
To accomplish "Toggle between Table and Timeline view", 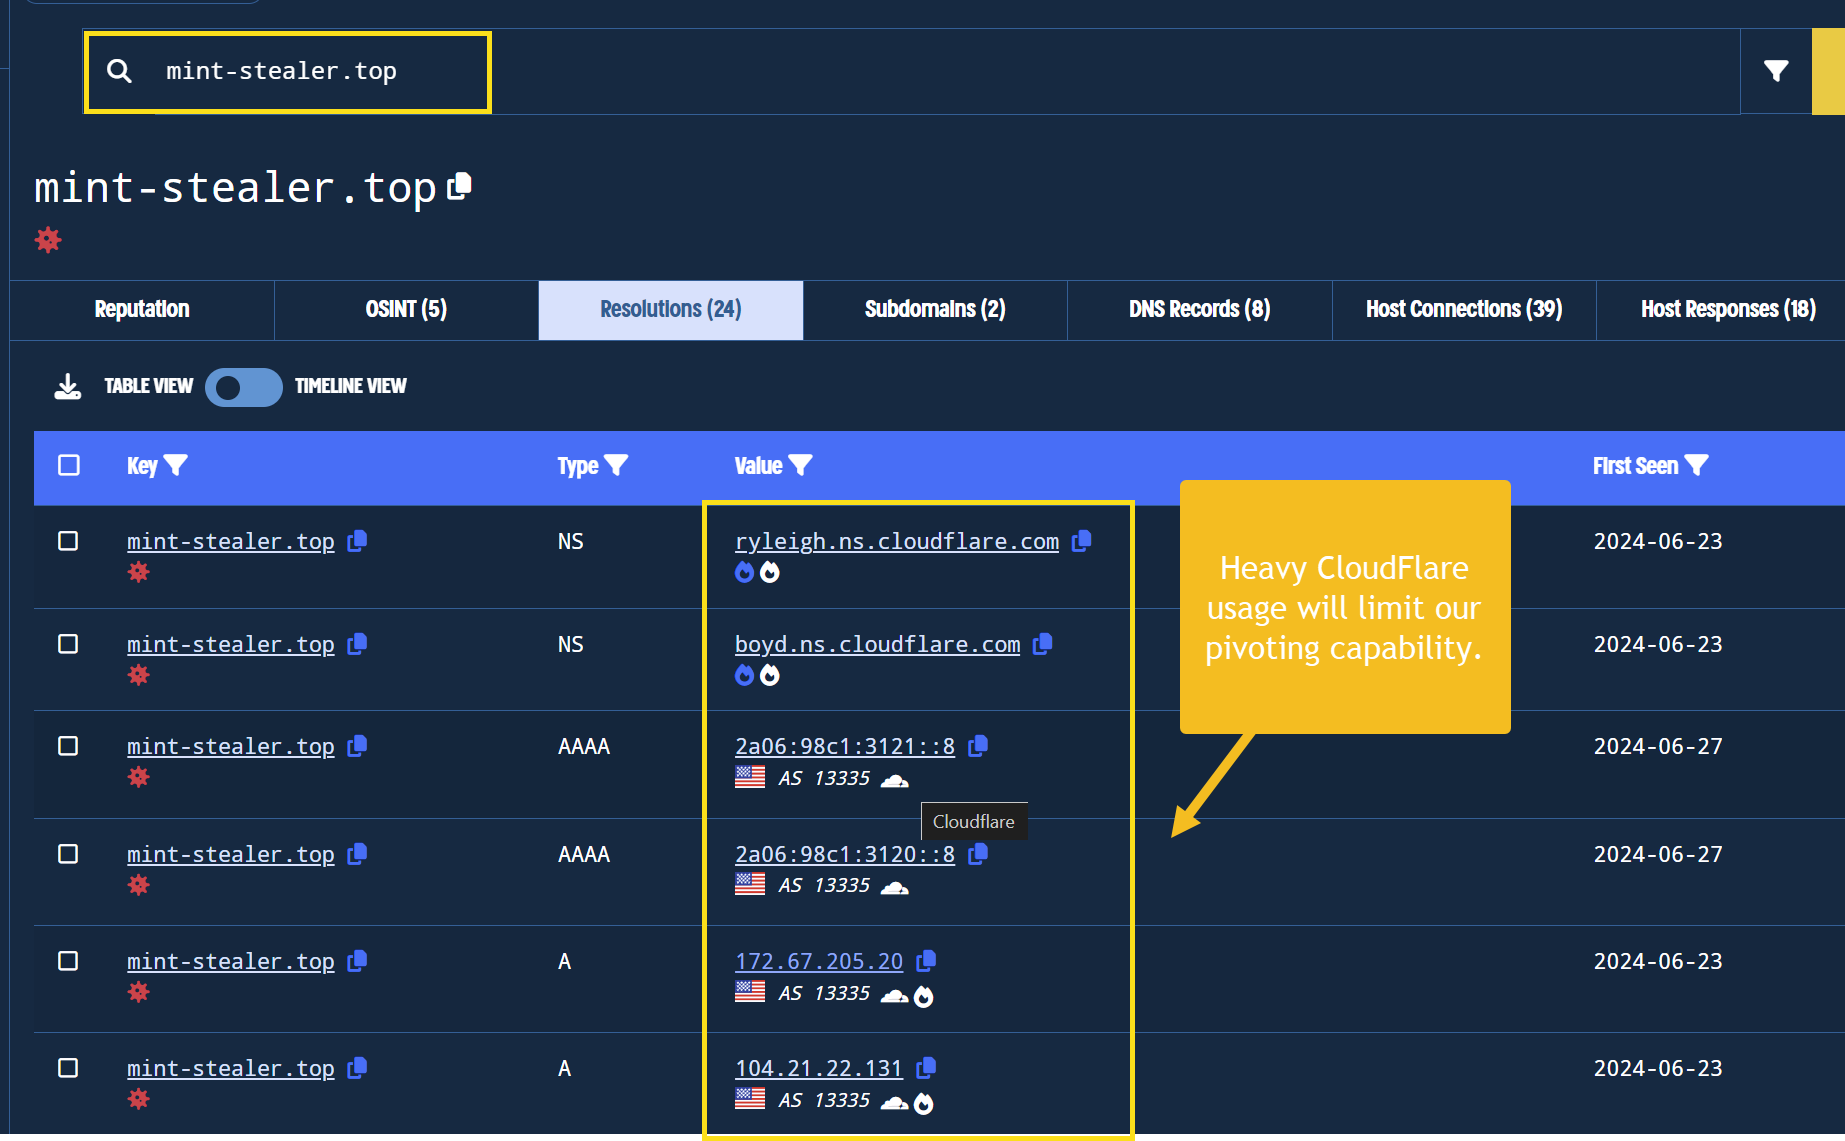I will click(244, 387).
